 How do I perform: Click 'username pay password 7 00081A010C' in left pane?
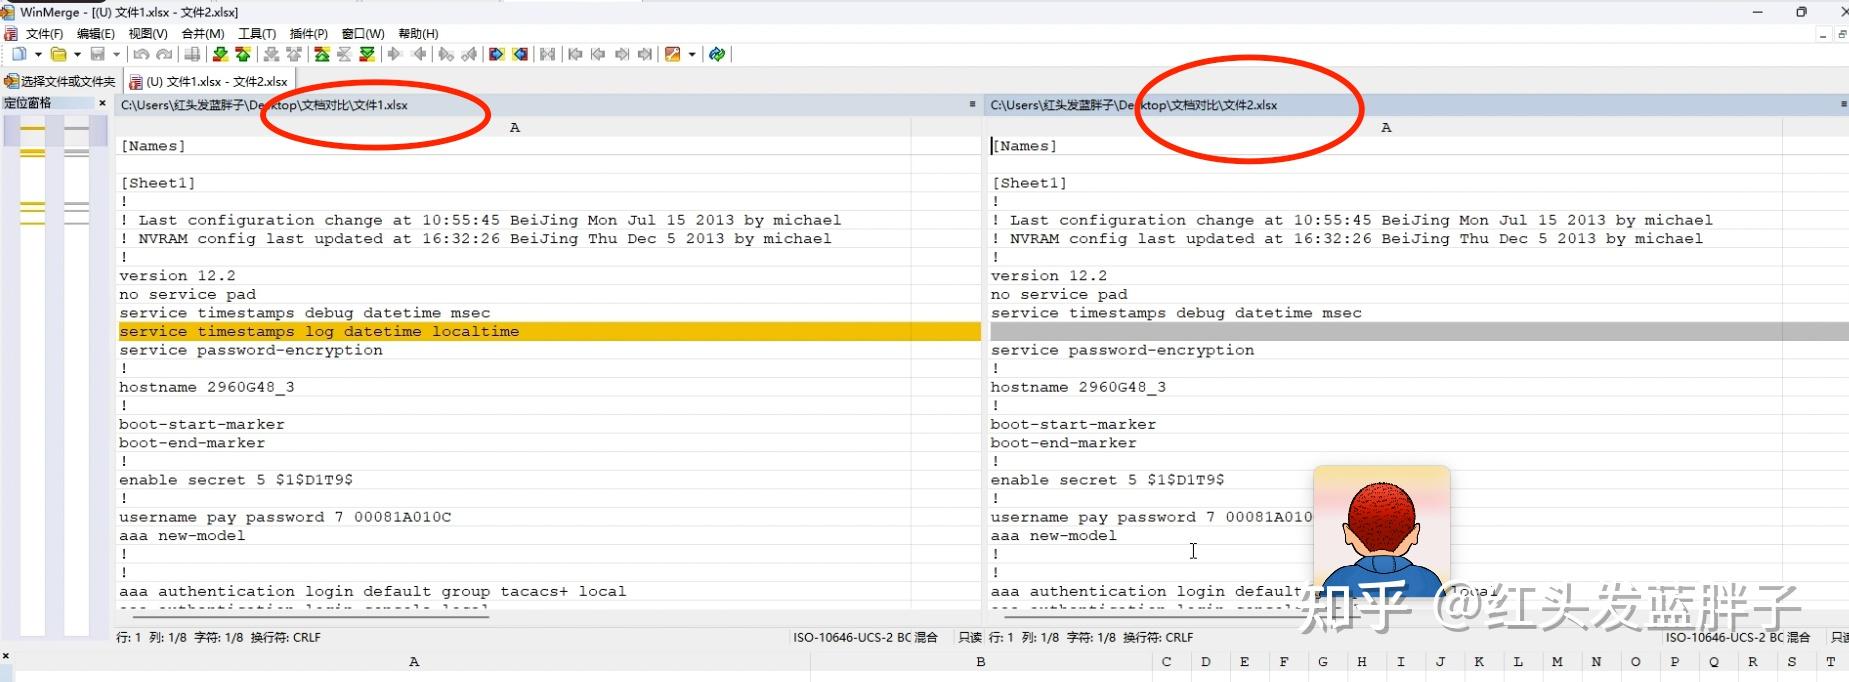point(285,517)
